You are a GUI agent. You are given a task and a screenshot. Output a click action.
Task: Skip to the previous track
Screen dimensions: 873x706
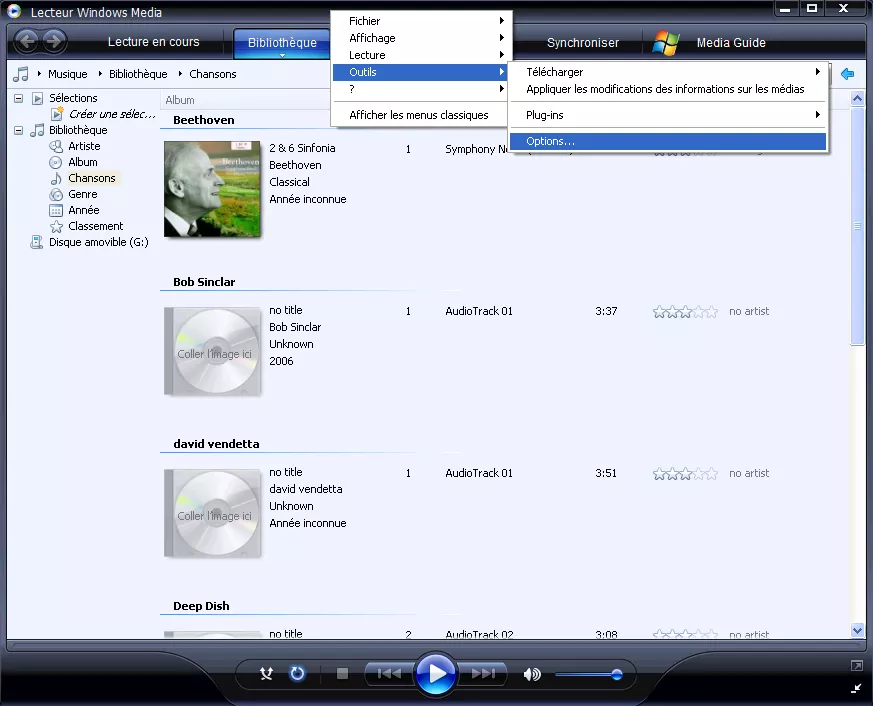(389, 674)
